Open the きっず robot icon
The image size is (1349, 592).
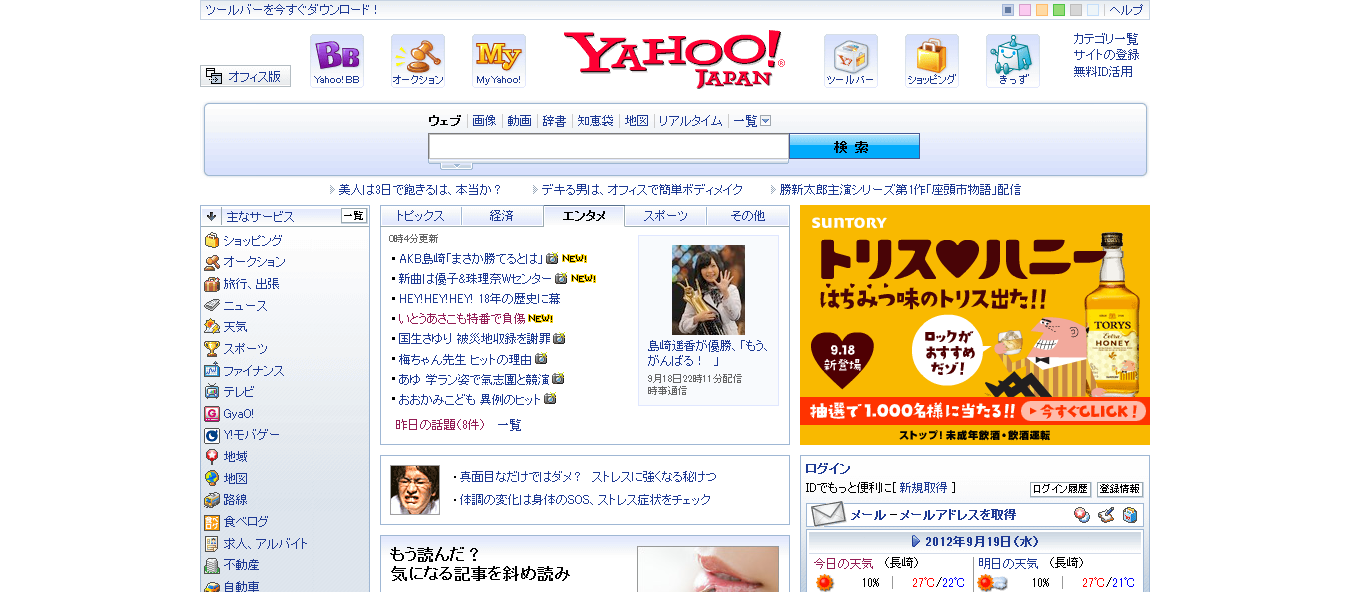(x=1013, y=61)
